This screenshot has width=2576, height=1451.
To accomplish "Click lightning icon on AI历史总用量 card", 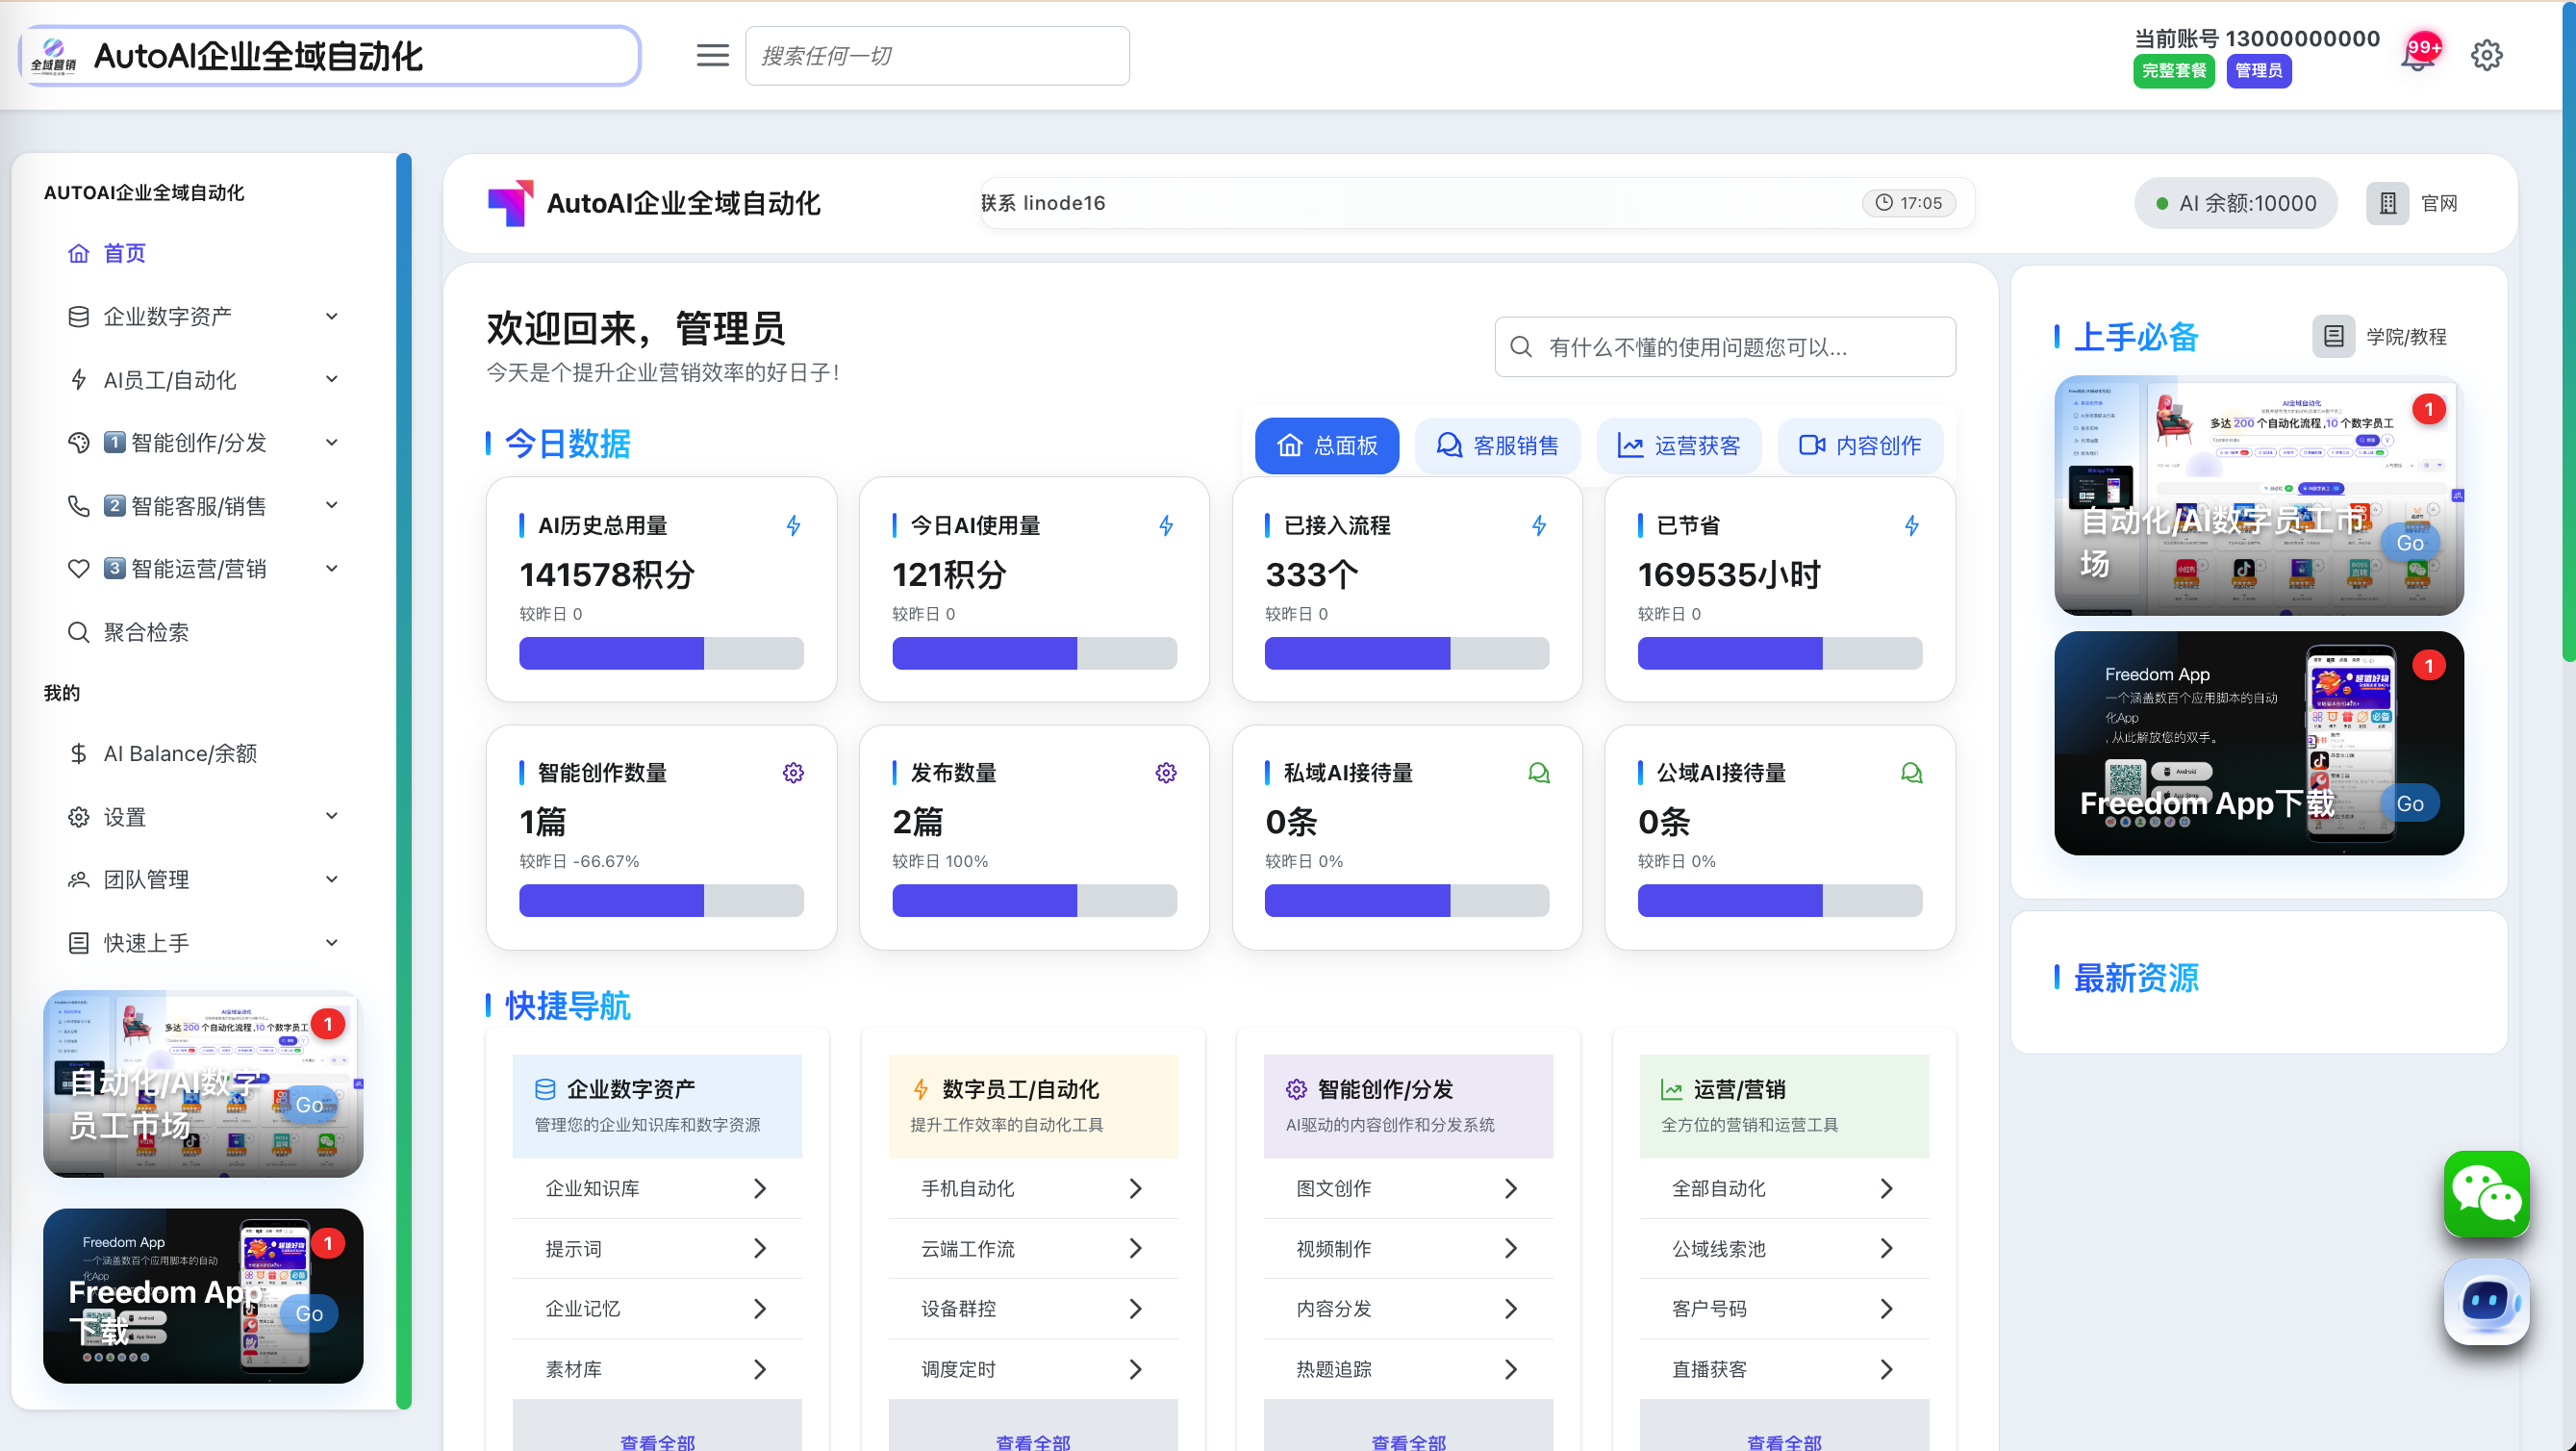I will 793,526.
